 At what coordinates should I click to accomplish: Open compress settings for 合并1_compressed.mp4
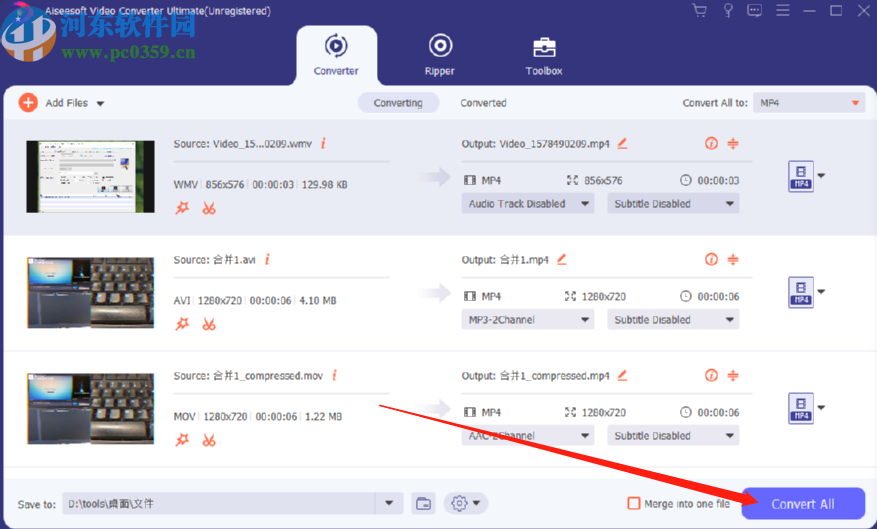click(x=733, y=375)
